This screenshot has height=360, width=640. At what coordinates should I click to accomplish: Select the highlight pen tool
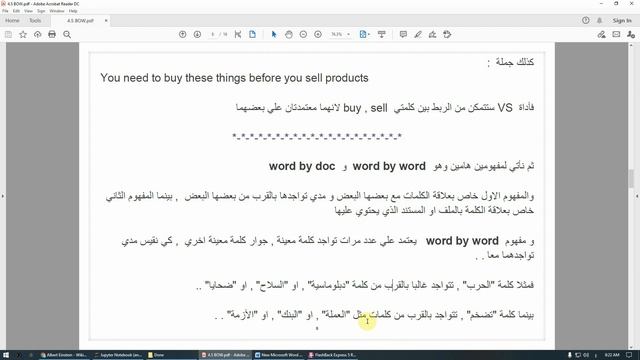click(x=418, y=35)
